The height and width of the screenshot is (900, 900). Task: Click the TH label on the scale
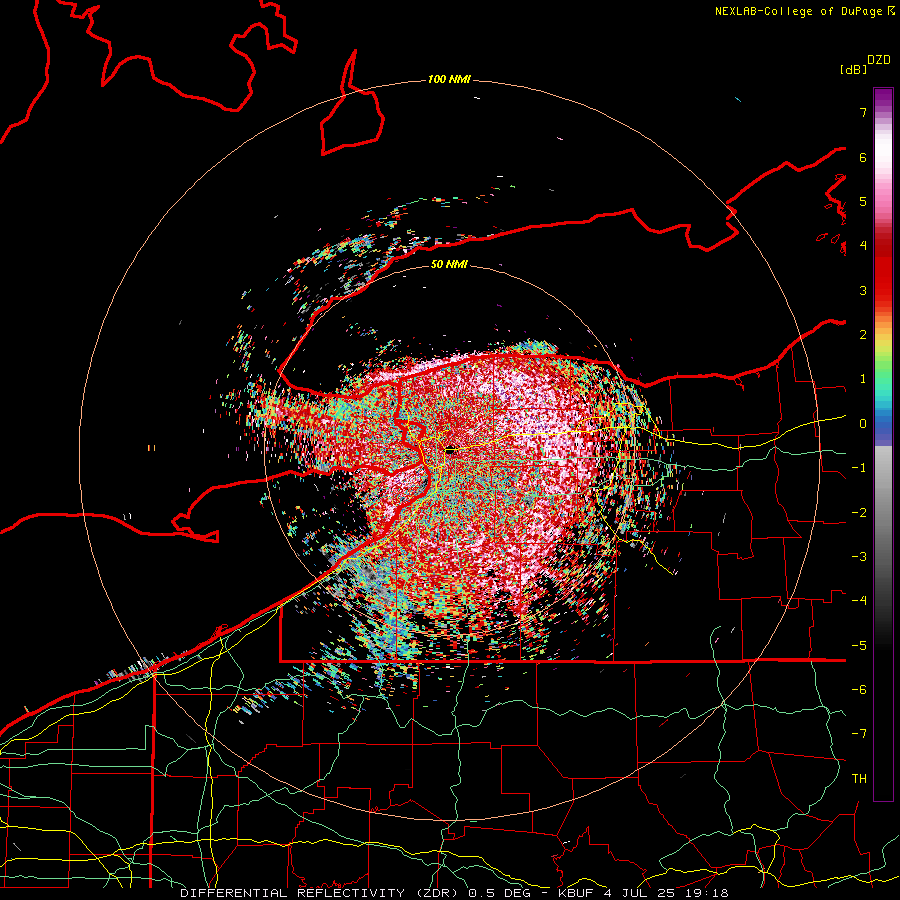[x=859, y=779]
